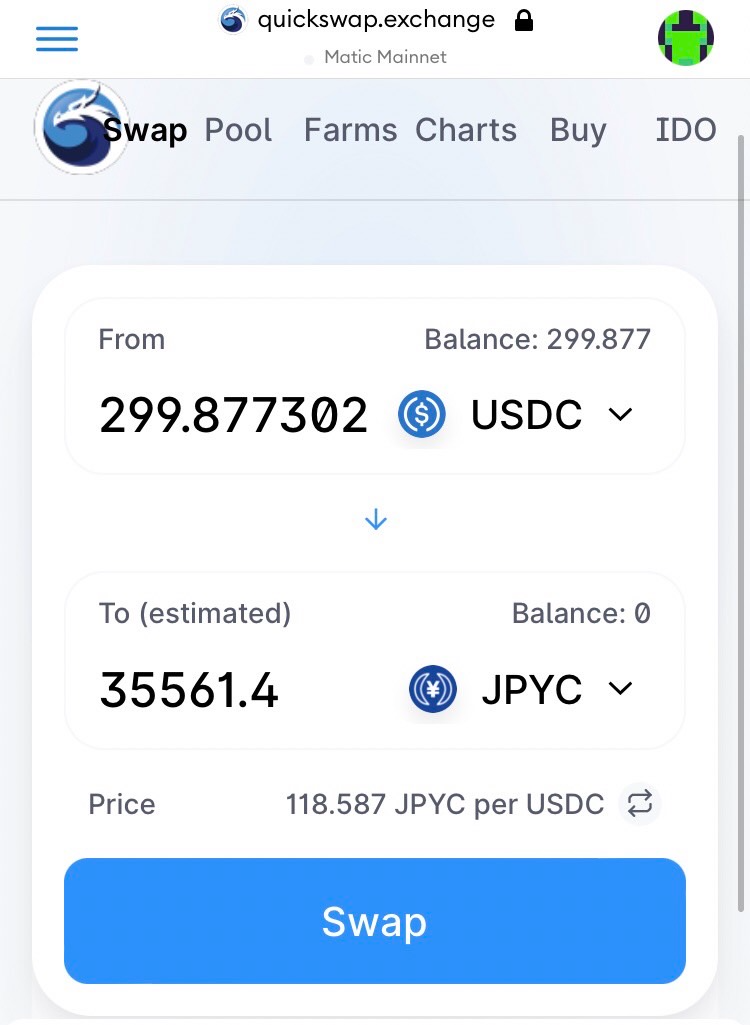Tap the green account avatar icon
Image resolution: width=750 pixels, height=1025 pixels.
(685, 38)
